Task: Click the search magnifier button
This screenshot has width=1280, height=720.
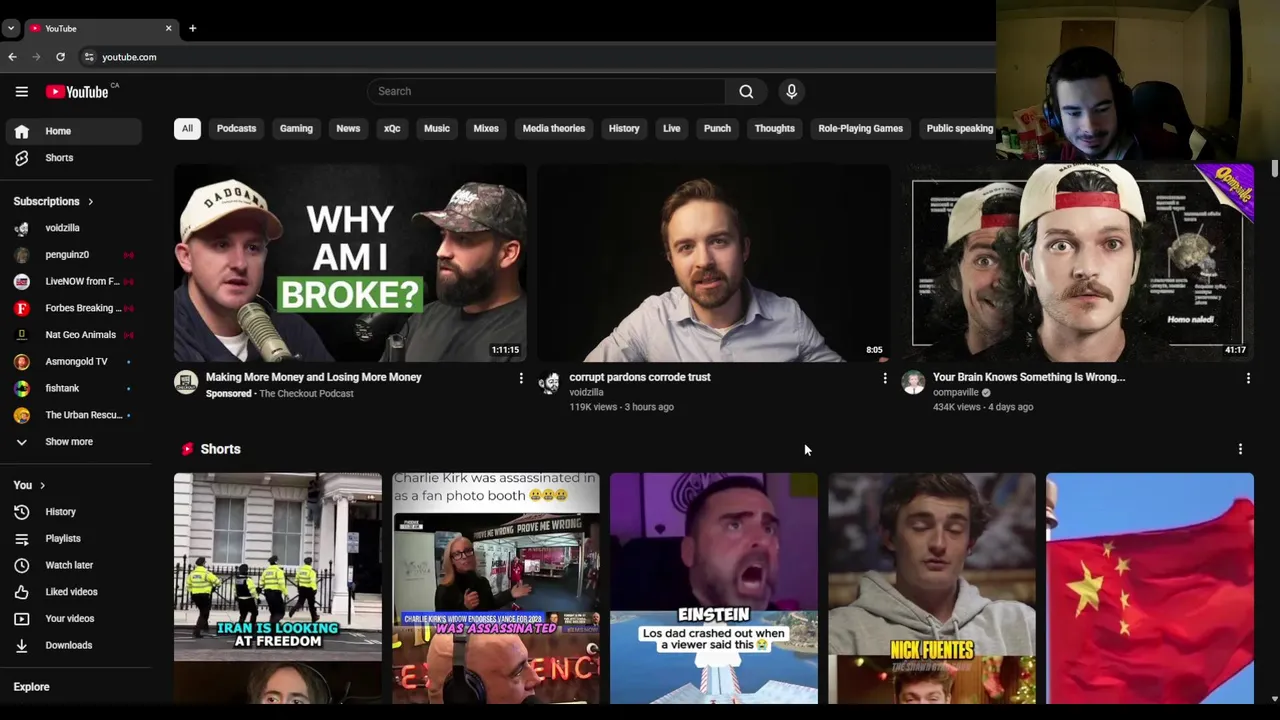Action: pyautogui.click(x=746, y=91)
